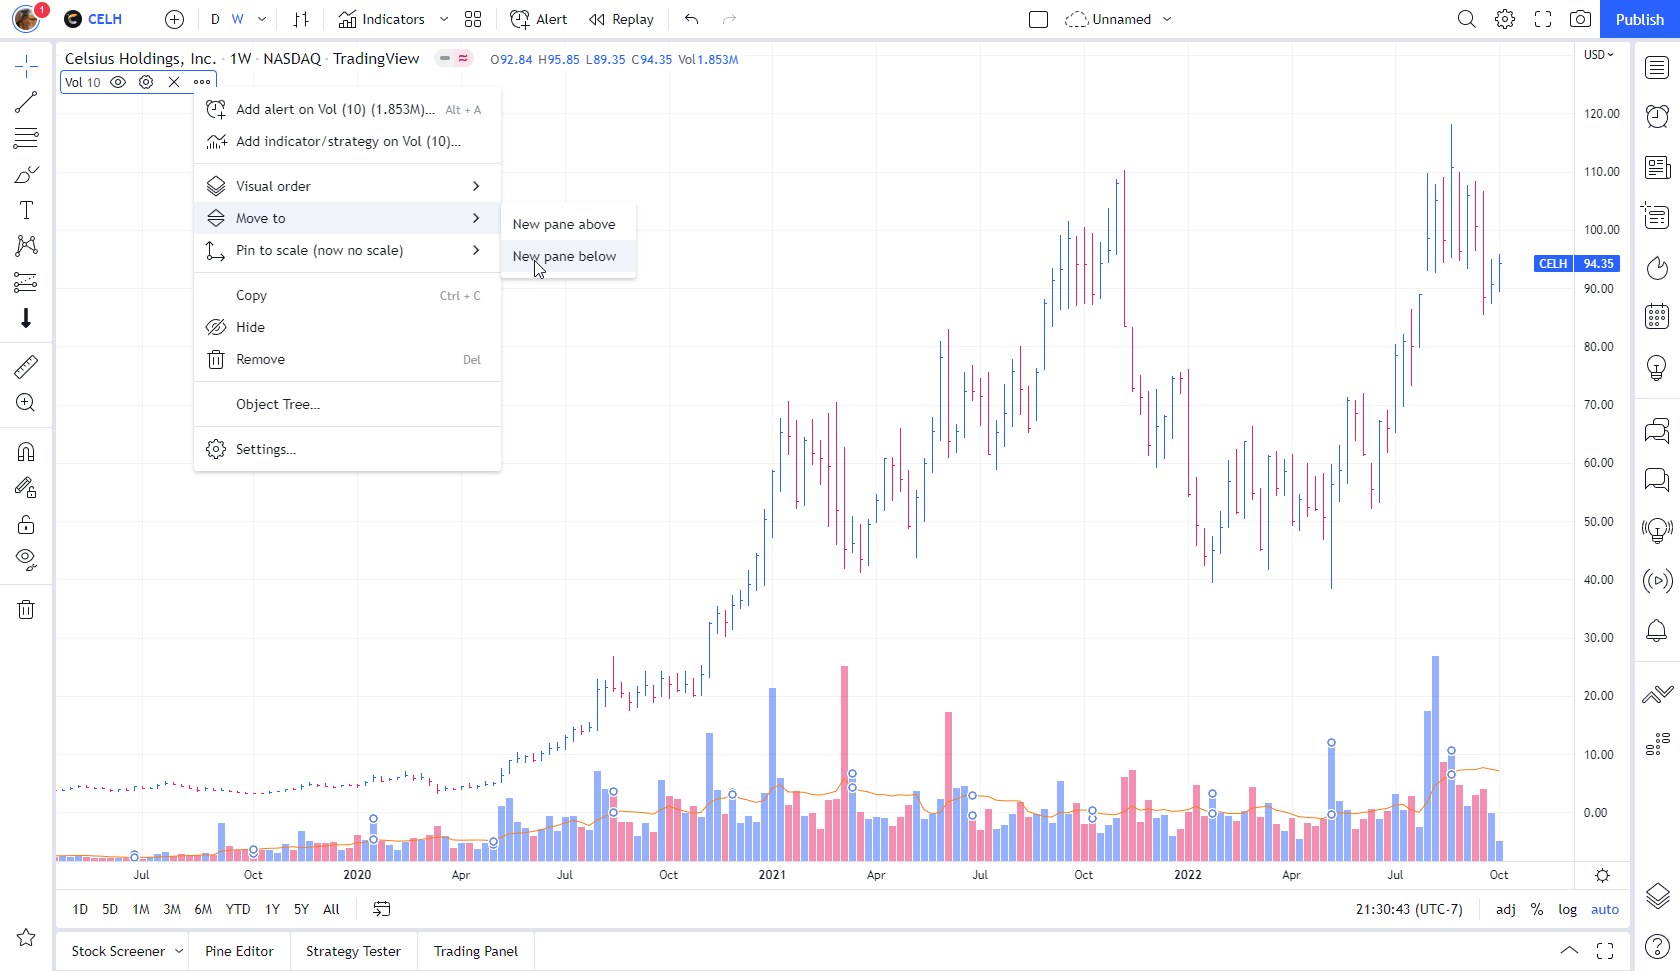Screen dimensions: 1680x971
Task: Open the Trading Panel tab
Action: click(476, 951)
